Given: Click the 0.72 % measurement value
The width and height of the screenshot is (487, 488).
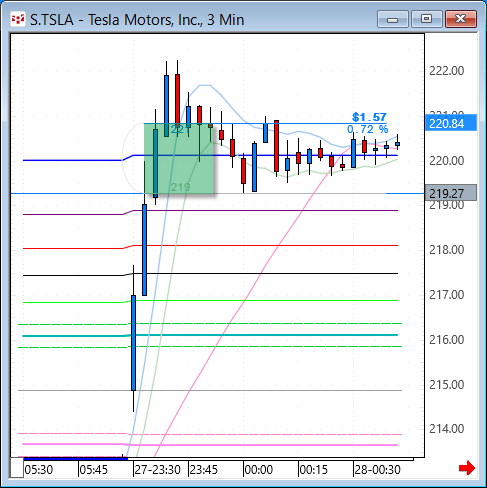Looking at the screenshot, I should [368, 129].
